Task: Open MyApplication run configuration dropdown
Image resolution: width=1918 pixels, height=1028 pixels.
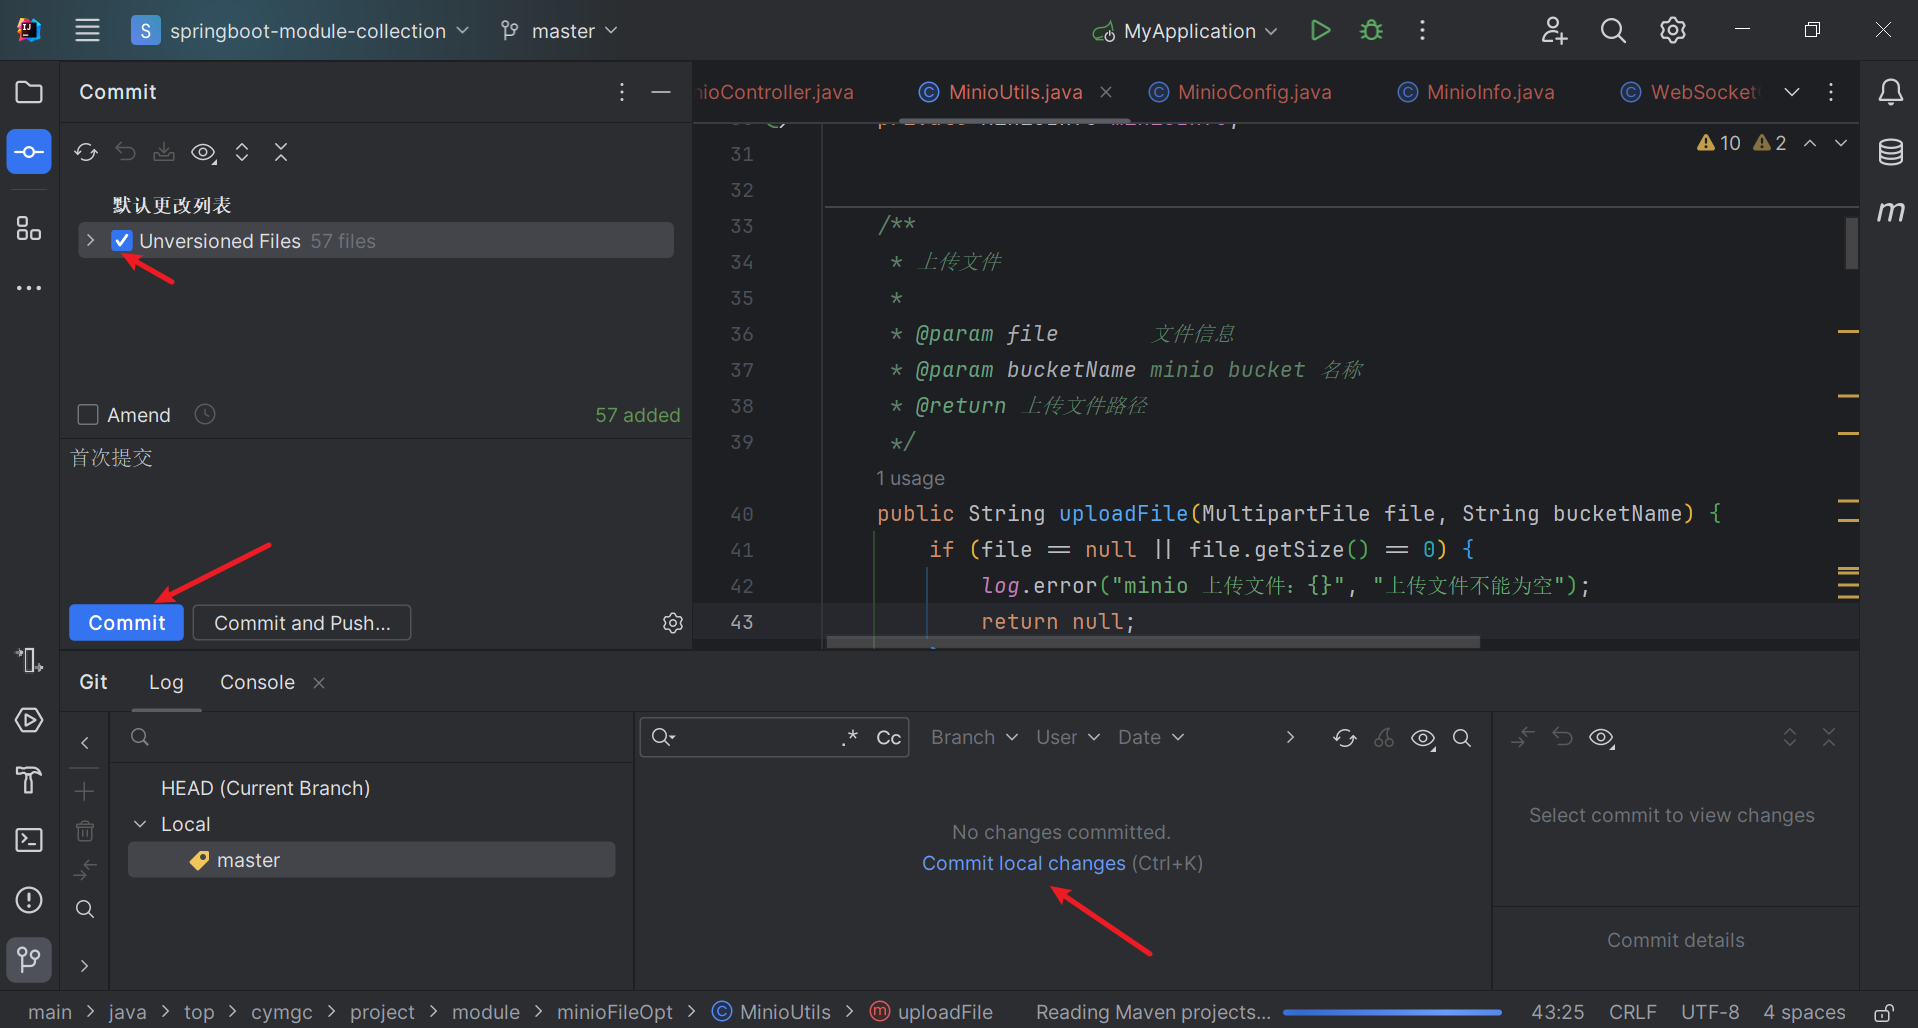Action: pyautogui.click(x=1186, y=30)
